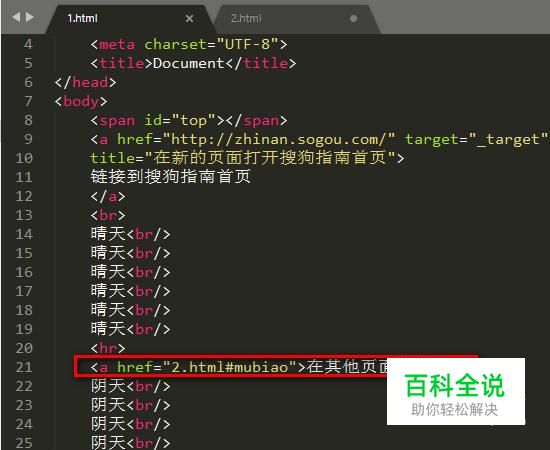Click 晴天<br/> on line 17
Screen dimensions: 550x450
coord(130,291)
